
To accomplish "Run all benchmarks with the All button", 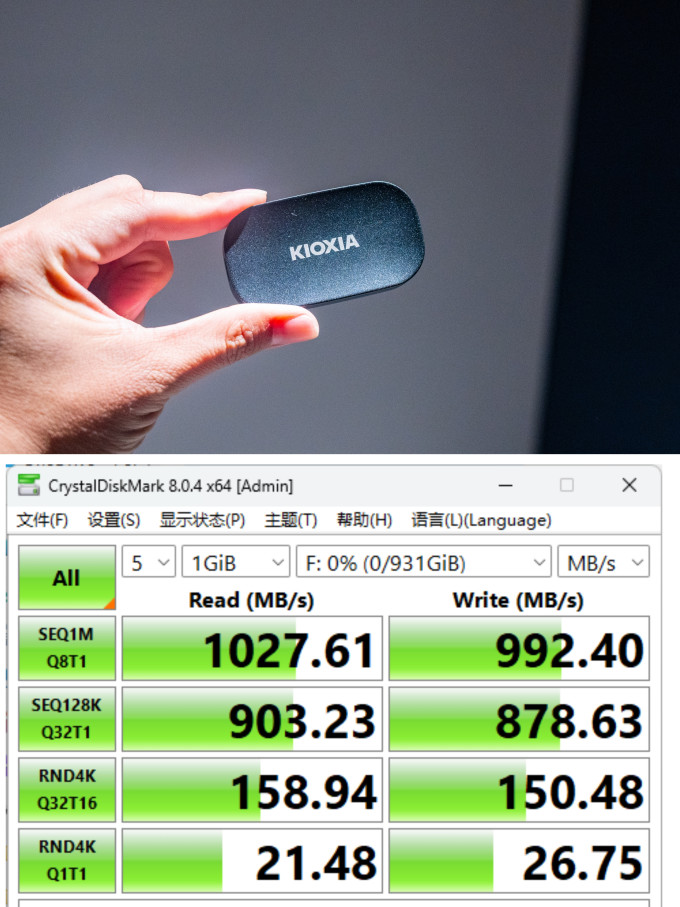I will pyautogui.click(x=67, y=577).
